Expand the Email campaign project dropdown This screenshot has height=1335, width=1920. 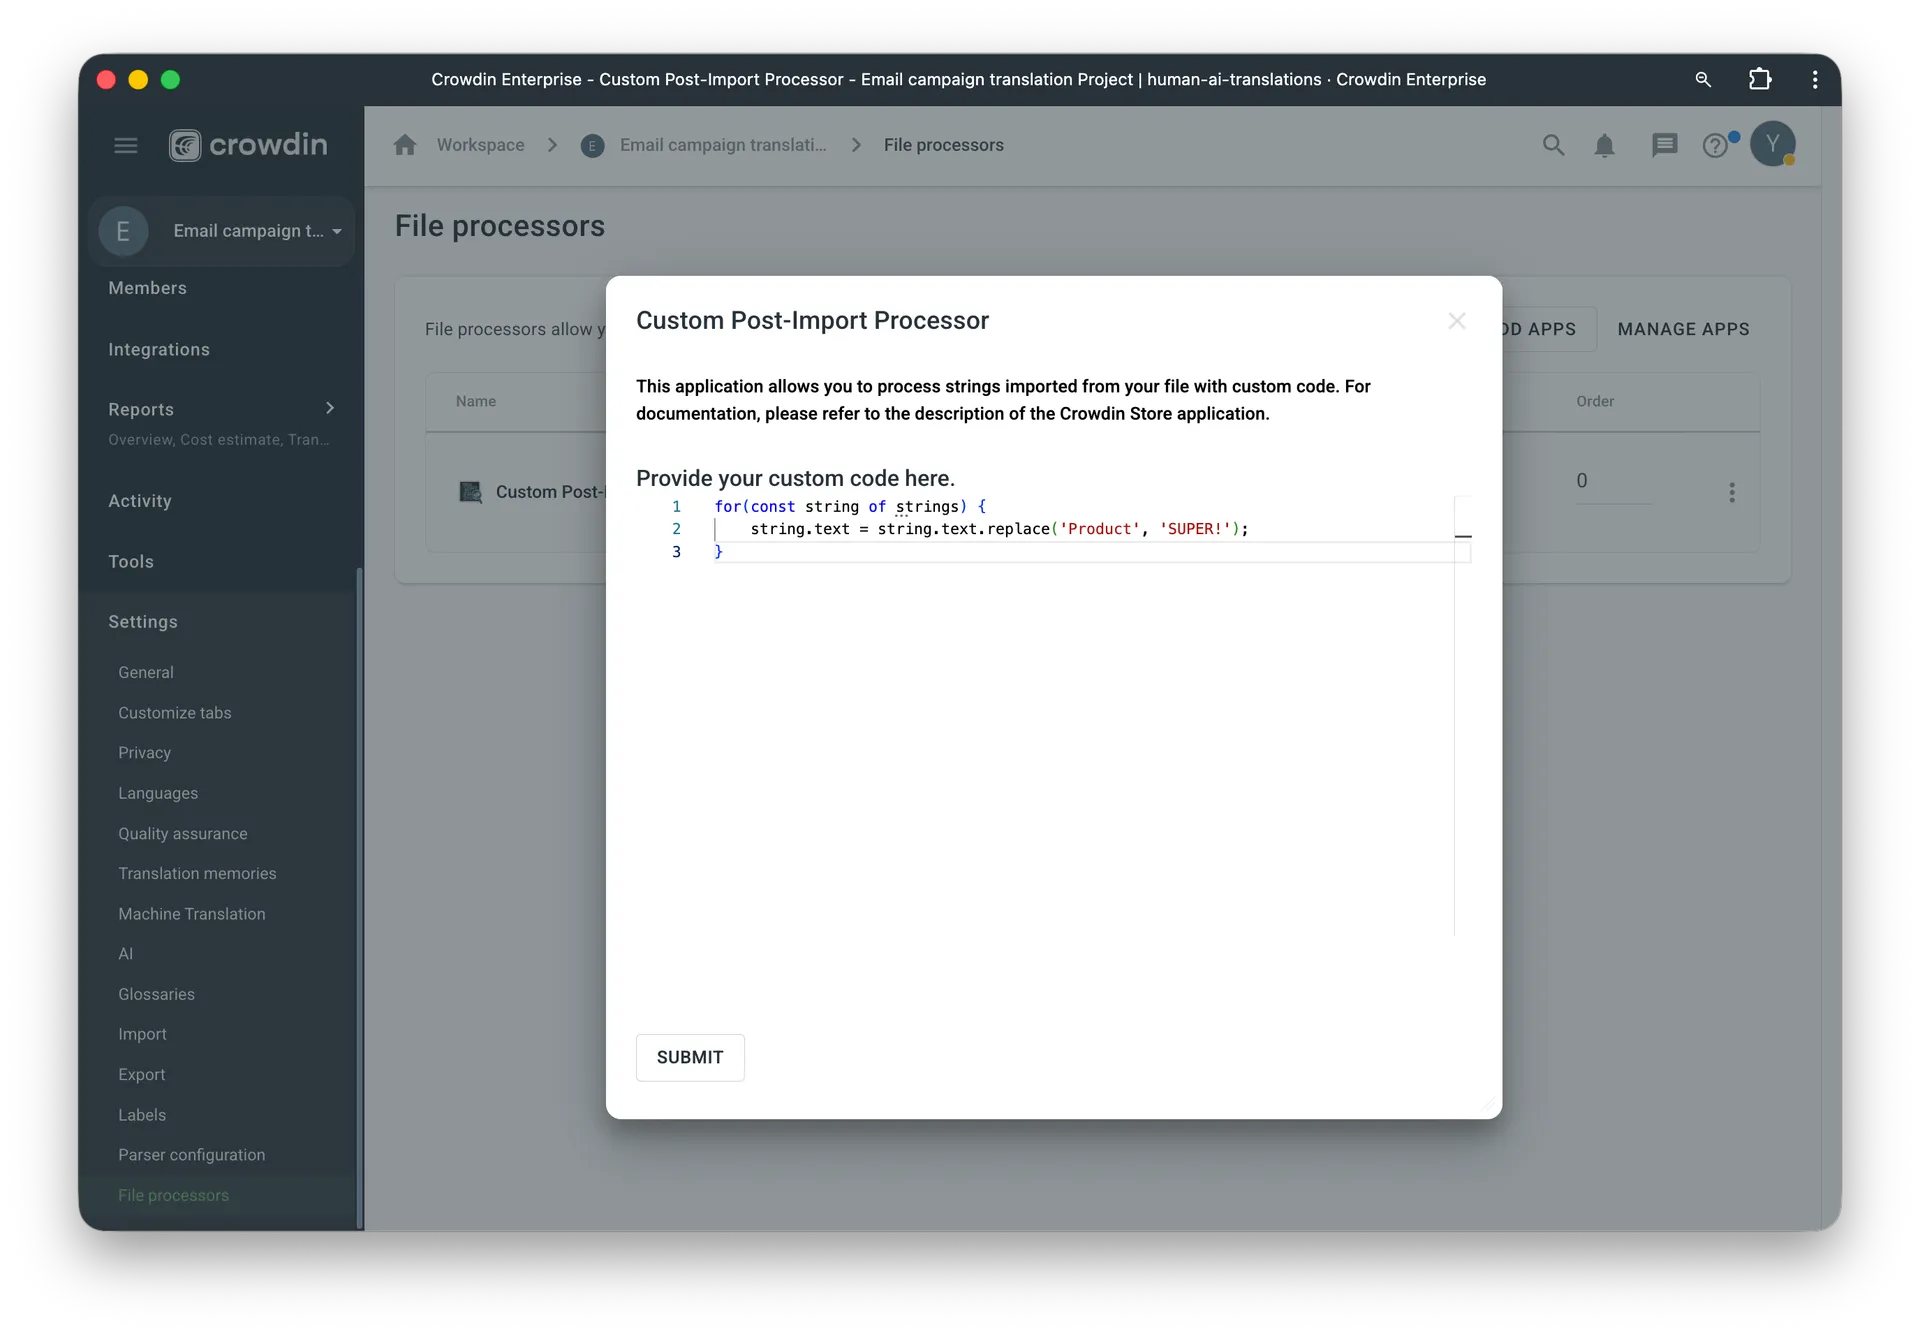click(x=337, y=232)
